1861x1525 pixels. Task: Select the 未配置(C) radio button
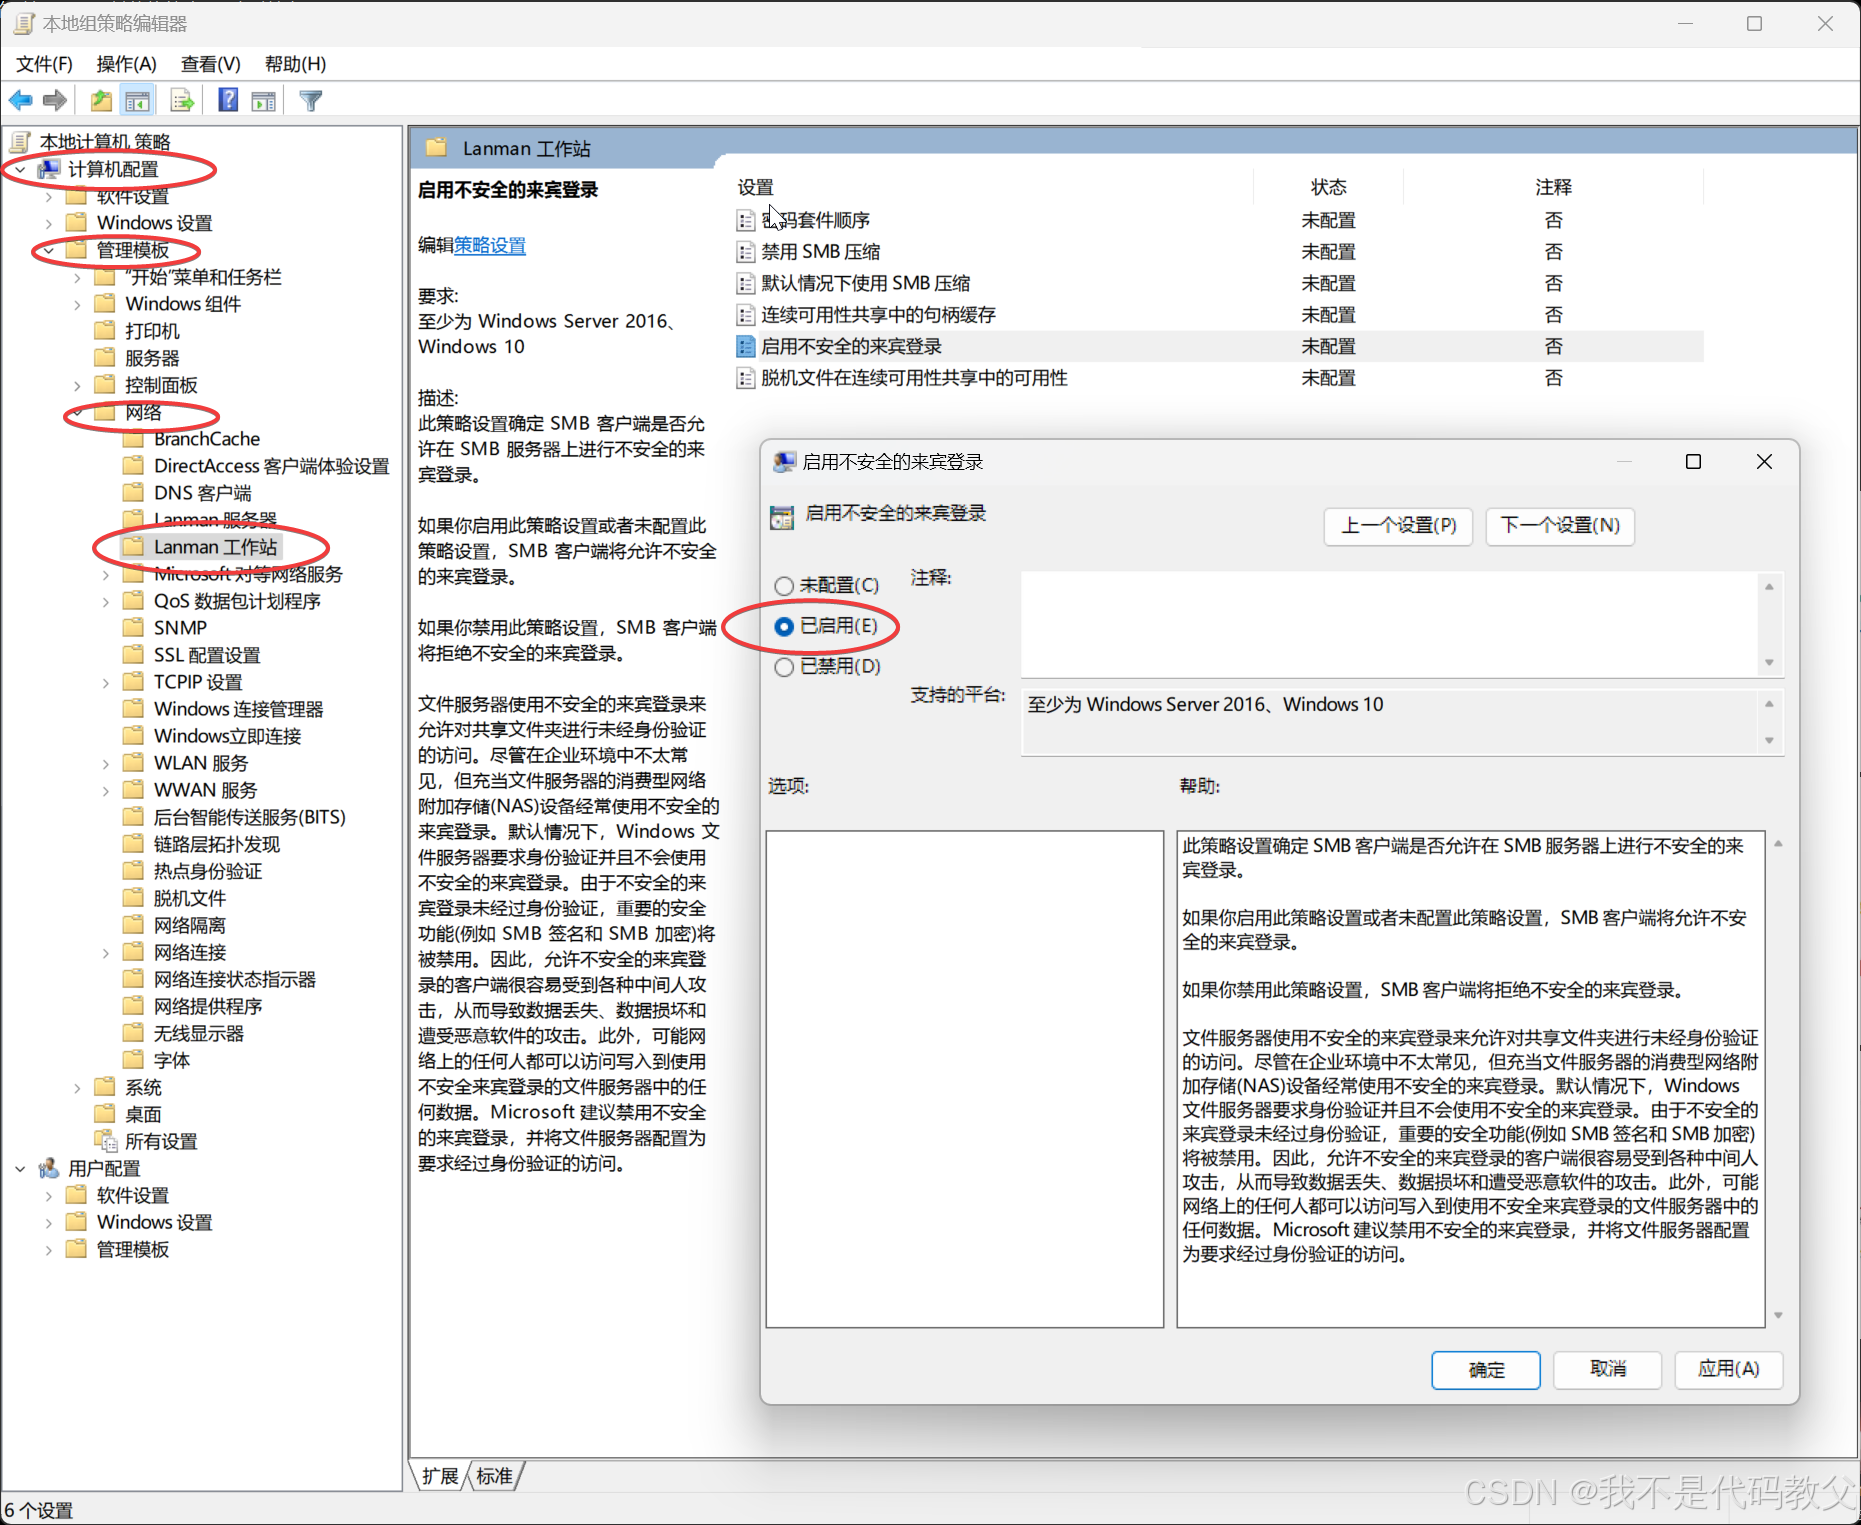tap(784, 586)
